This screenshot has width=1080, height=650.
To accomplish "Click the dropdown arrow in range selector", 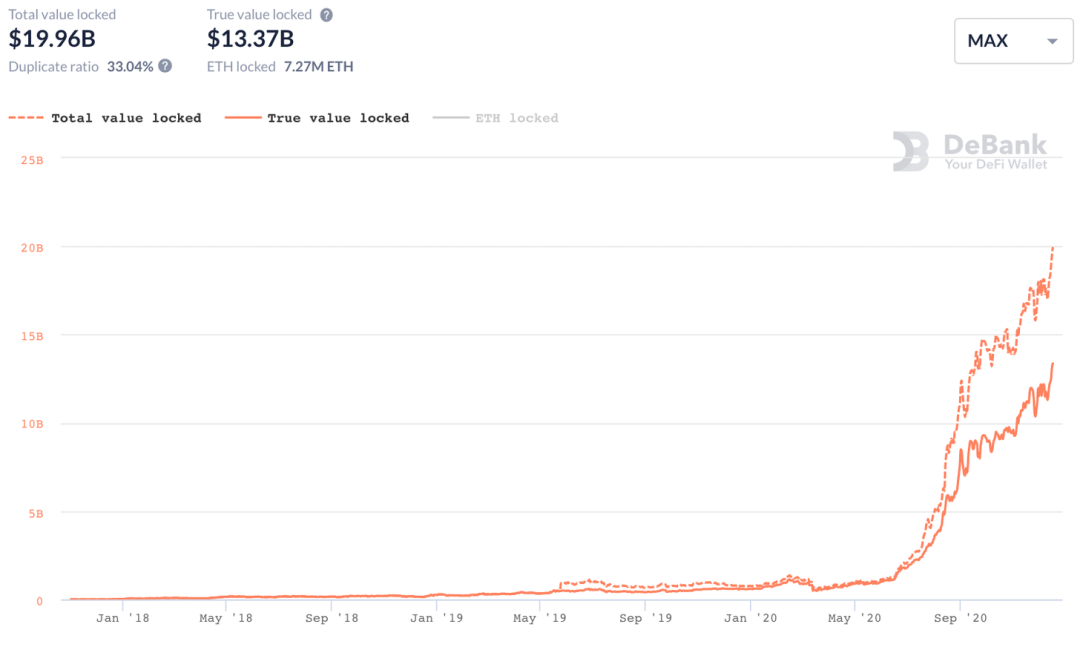I will tap(1051, 42).
